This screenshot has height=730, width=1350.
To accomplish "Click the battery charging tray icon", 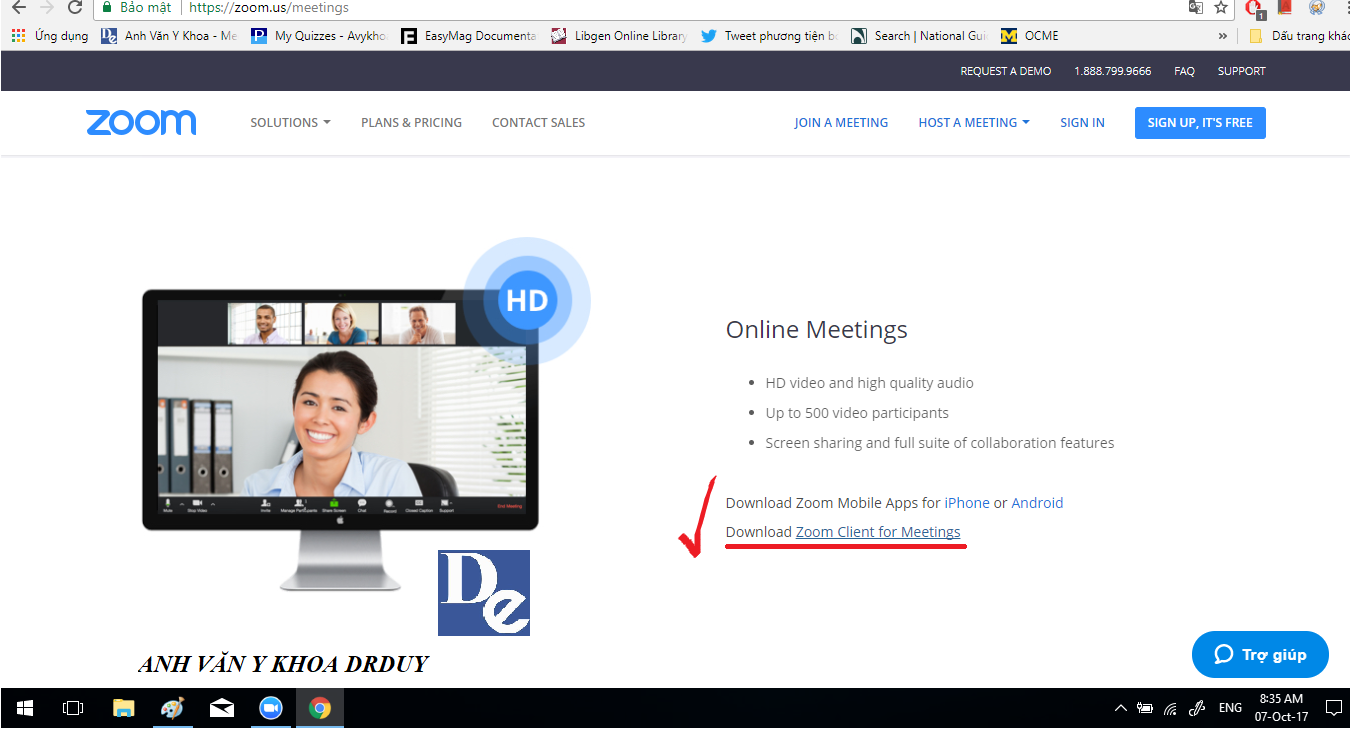I will coord(1145,708).
